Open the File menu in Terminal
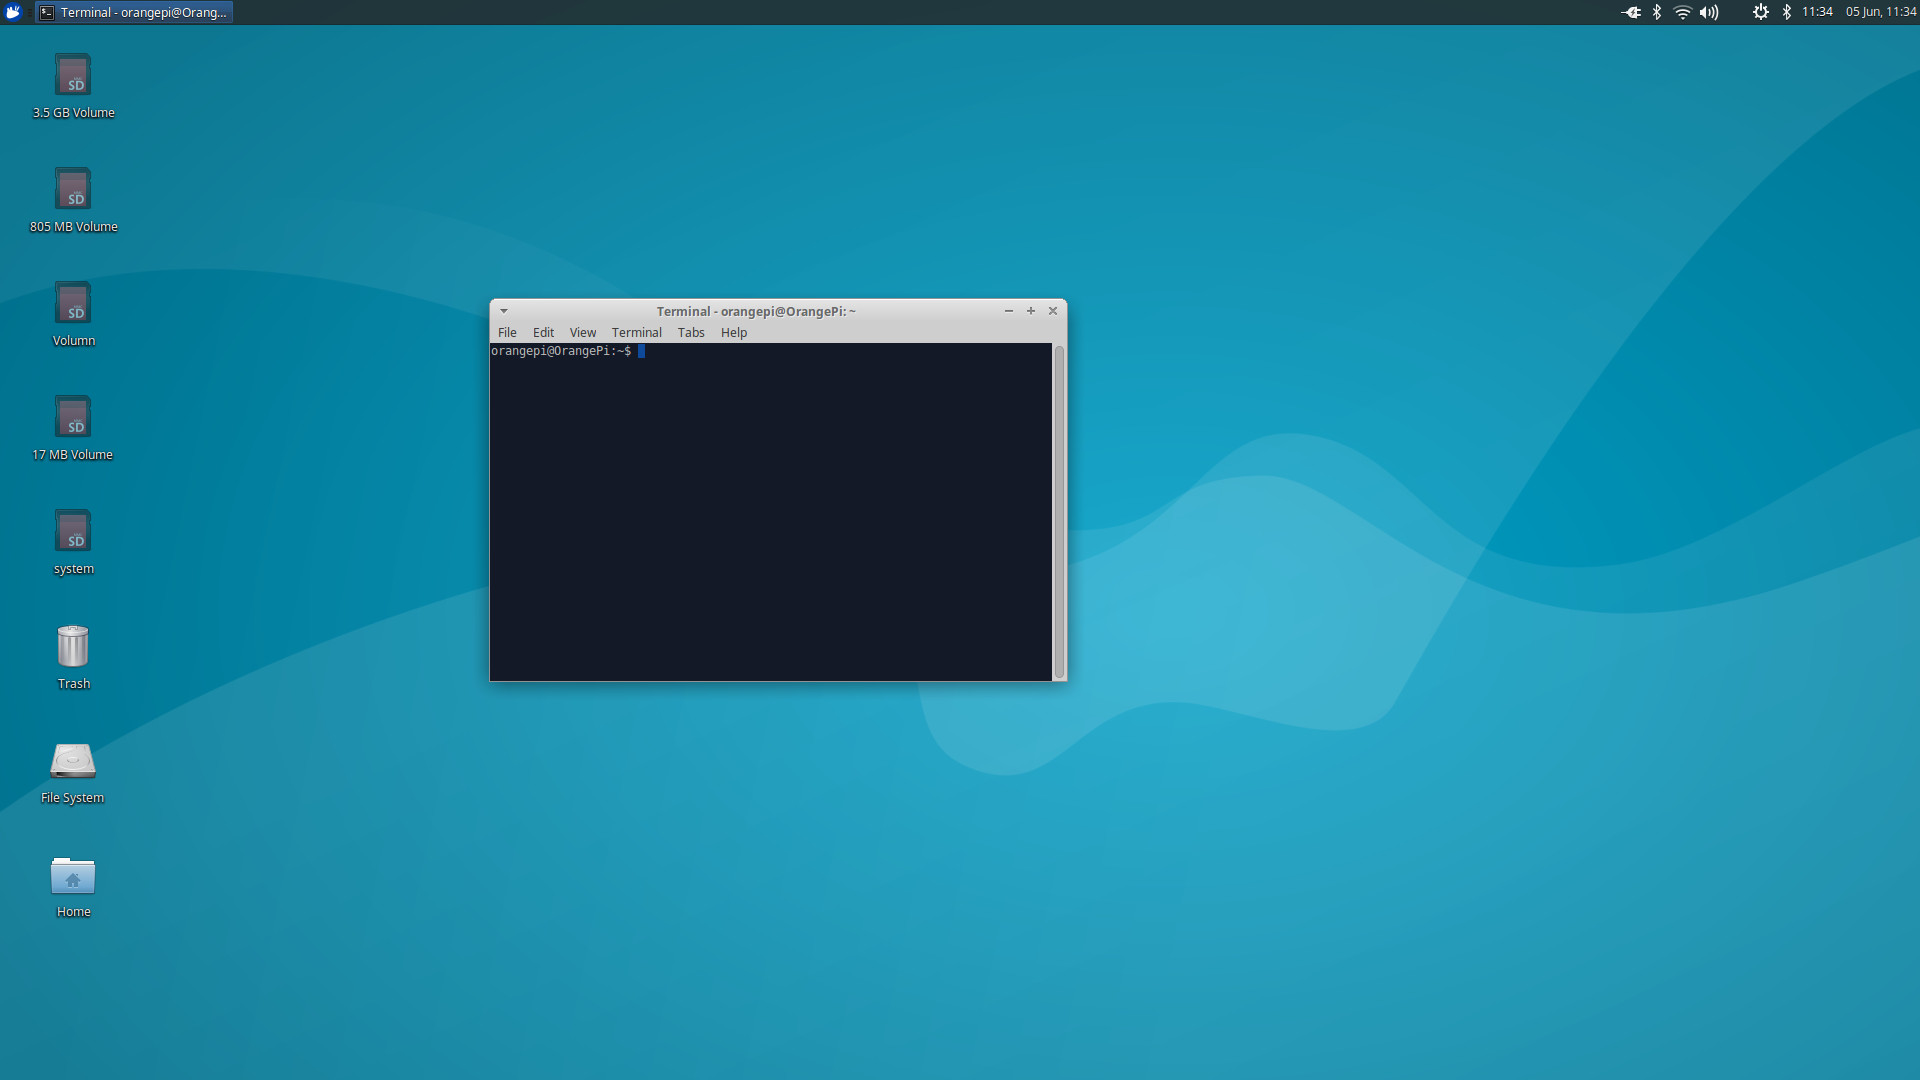The width and height of the screenshot is (1920, 1080). 507,333
